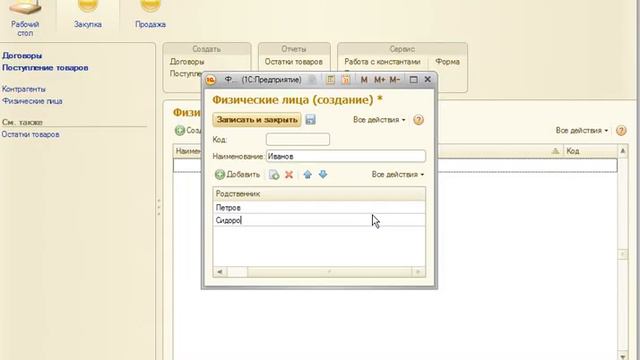Viewport: 640px width, 360px height.
Task: Open Все действия menu in background list window
Action: click(x=582, y=131)
